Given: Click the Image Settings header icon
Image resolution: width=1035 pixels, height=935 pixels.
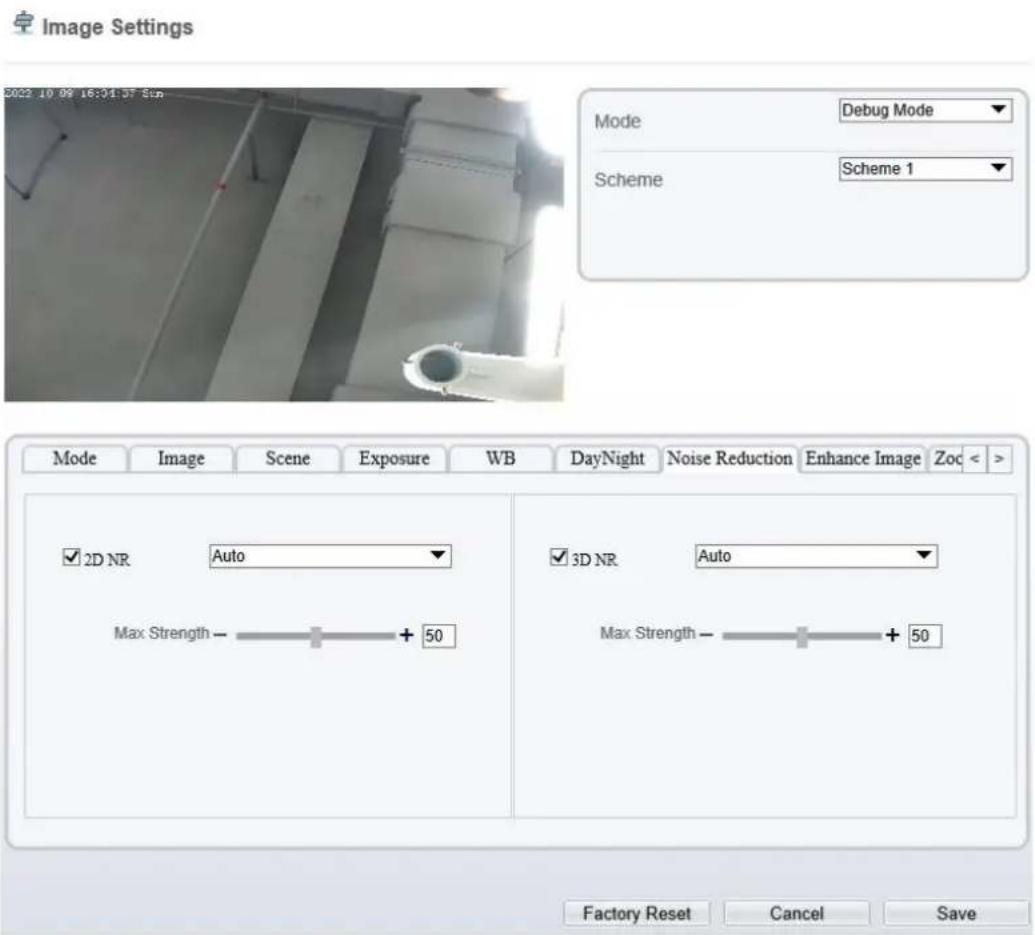Looking at the screenshot, I should pos(24,23).
